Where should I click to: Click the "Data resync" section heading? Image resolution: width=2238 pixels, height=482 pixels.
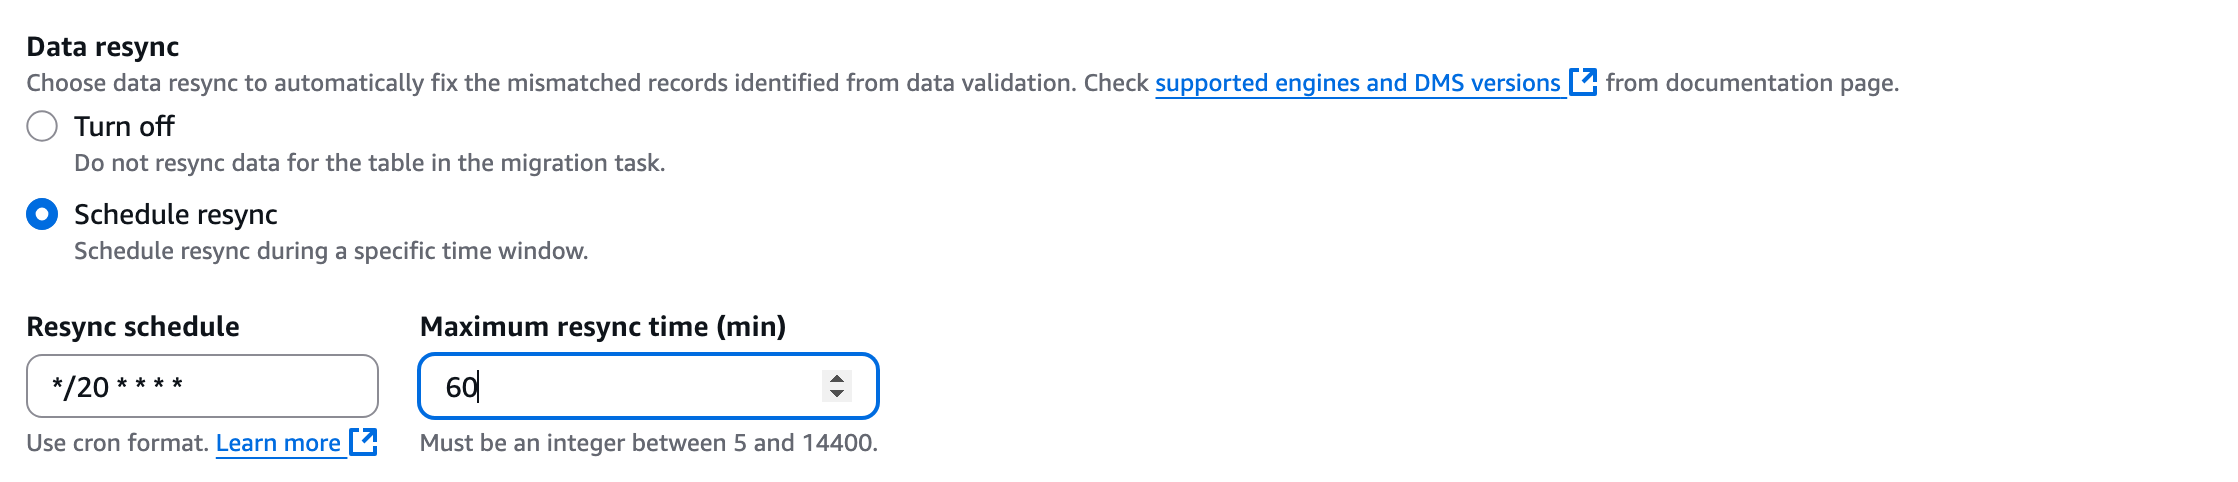click(103, 47)
